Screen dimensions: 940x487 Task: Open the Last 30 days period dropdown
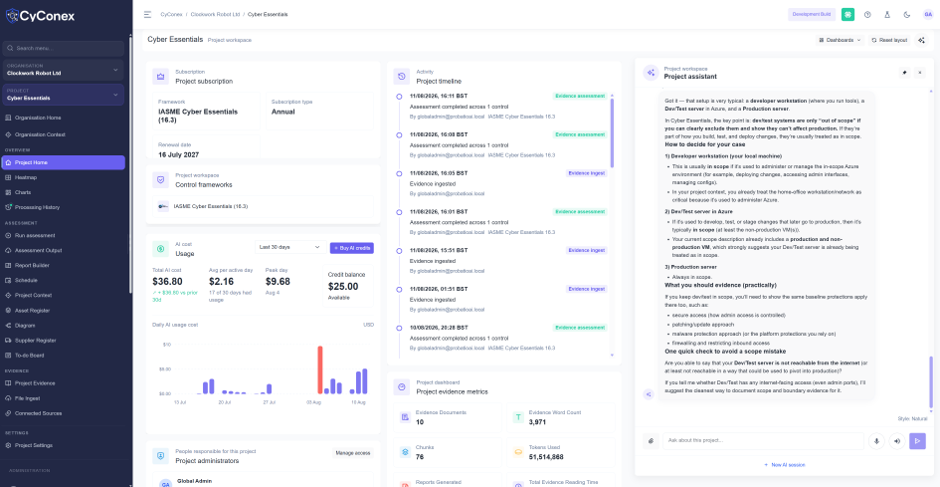pyautogui.click(x=291, y=247)
